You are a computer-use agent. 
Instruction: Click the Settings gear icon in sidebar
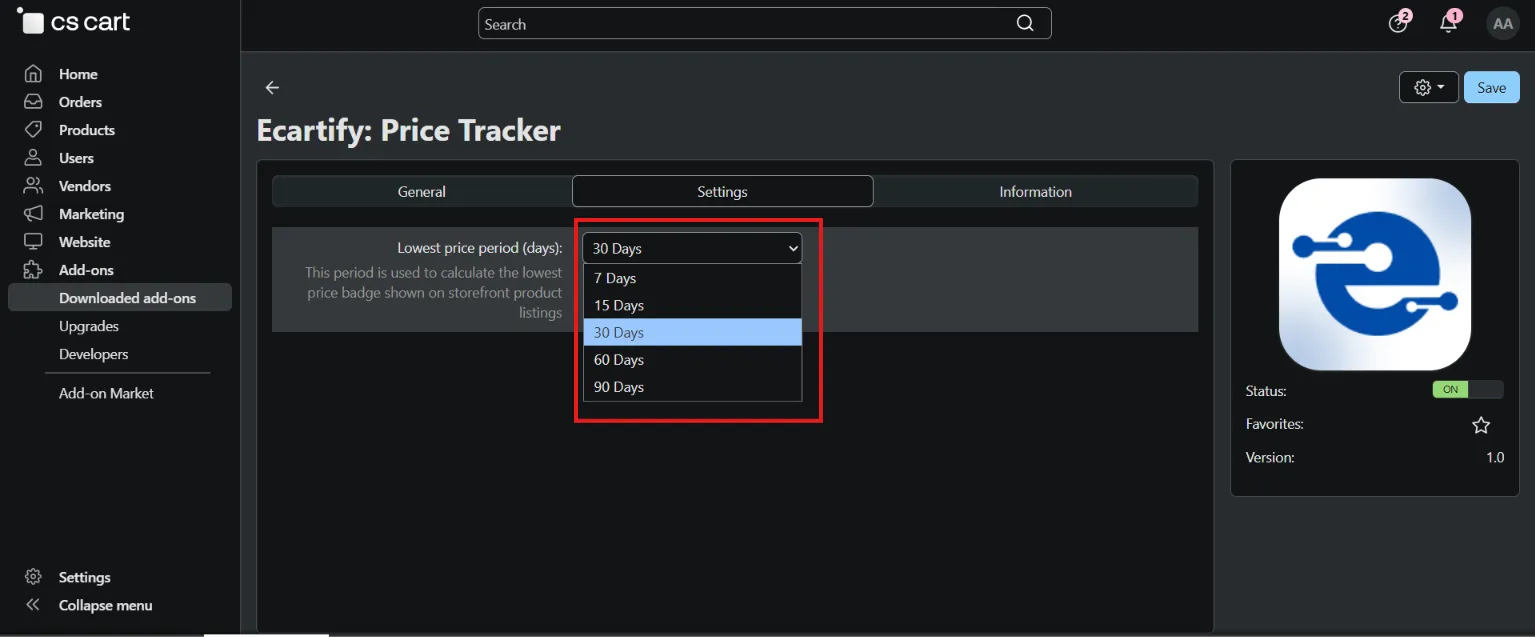pyautogui.click(x=33, y=577)
